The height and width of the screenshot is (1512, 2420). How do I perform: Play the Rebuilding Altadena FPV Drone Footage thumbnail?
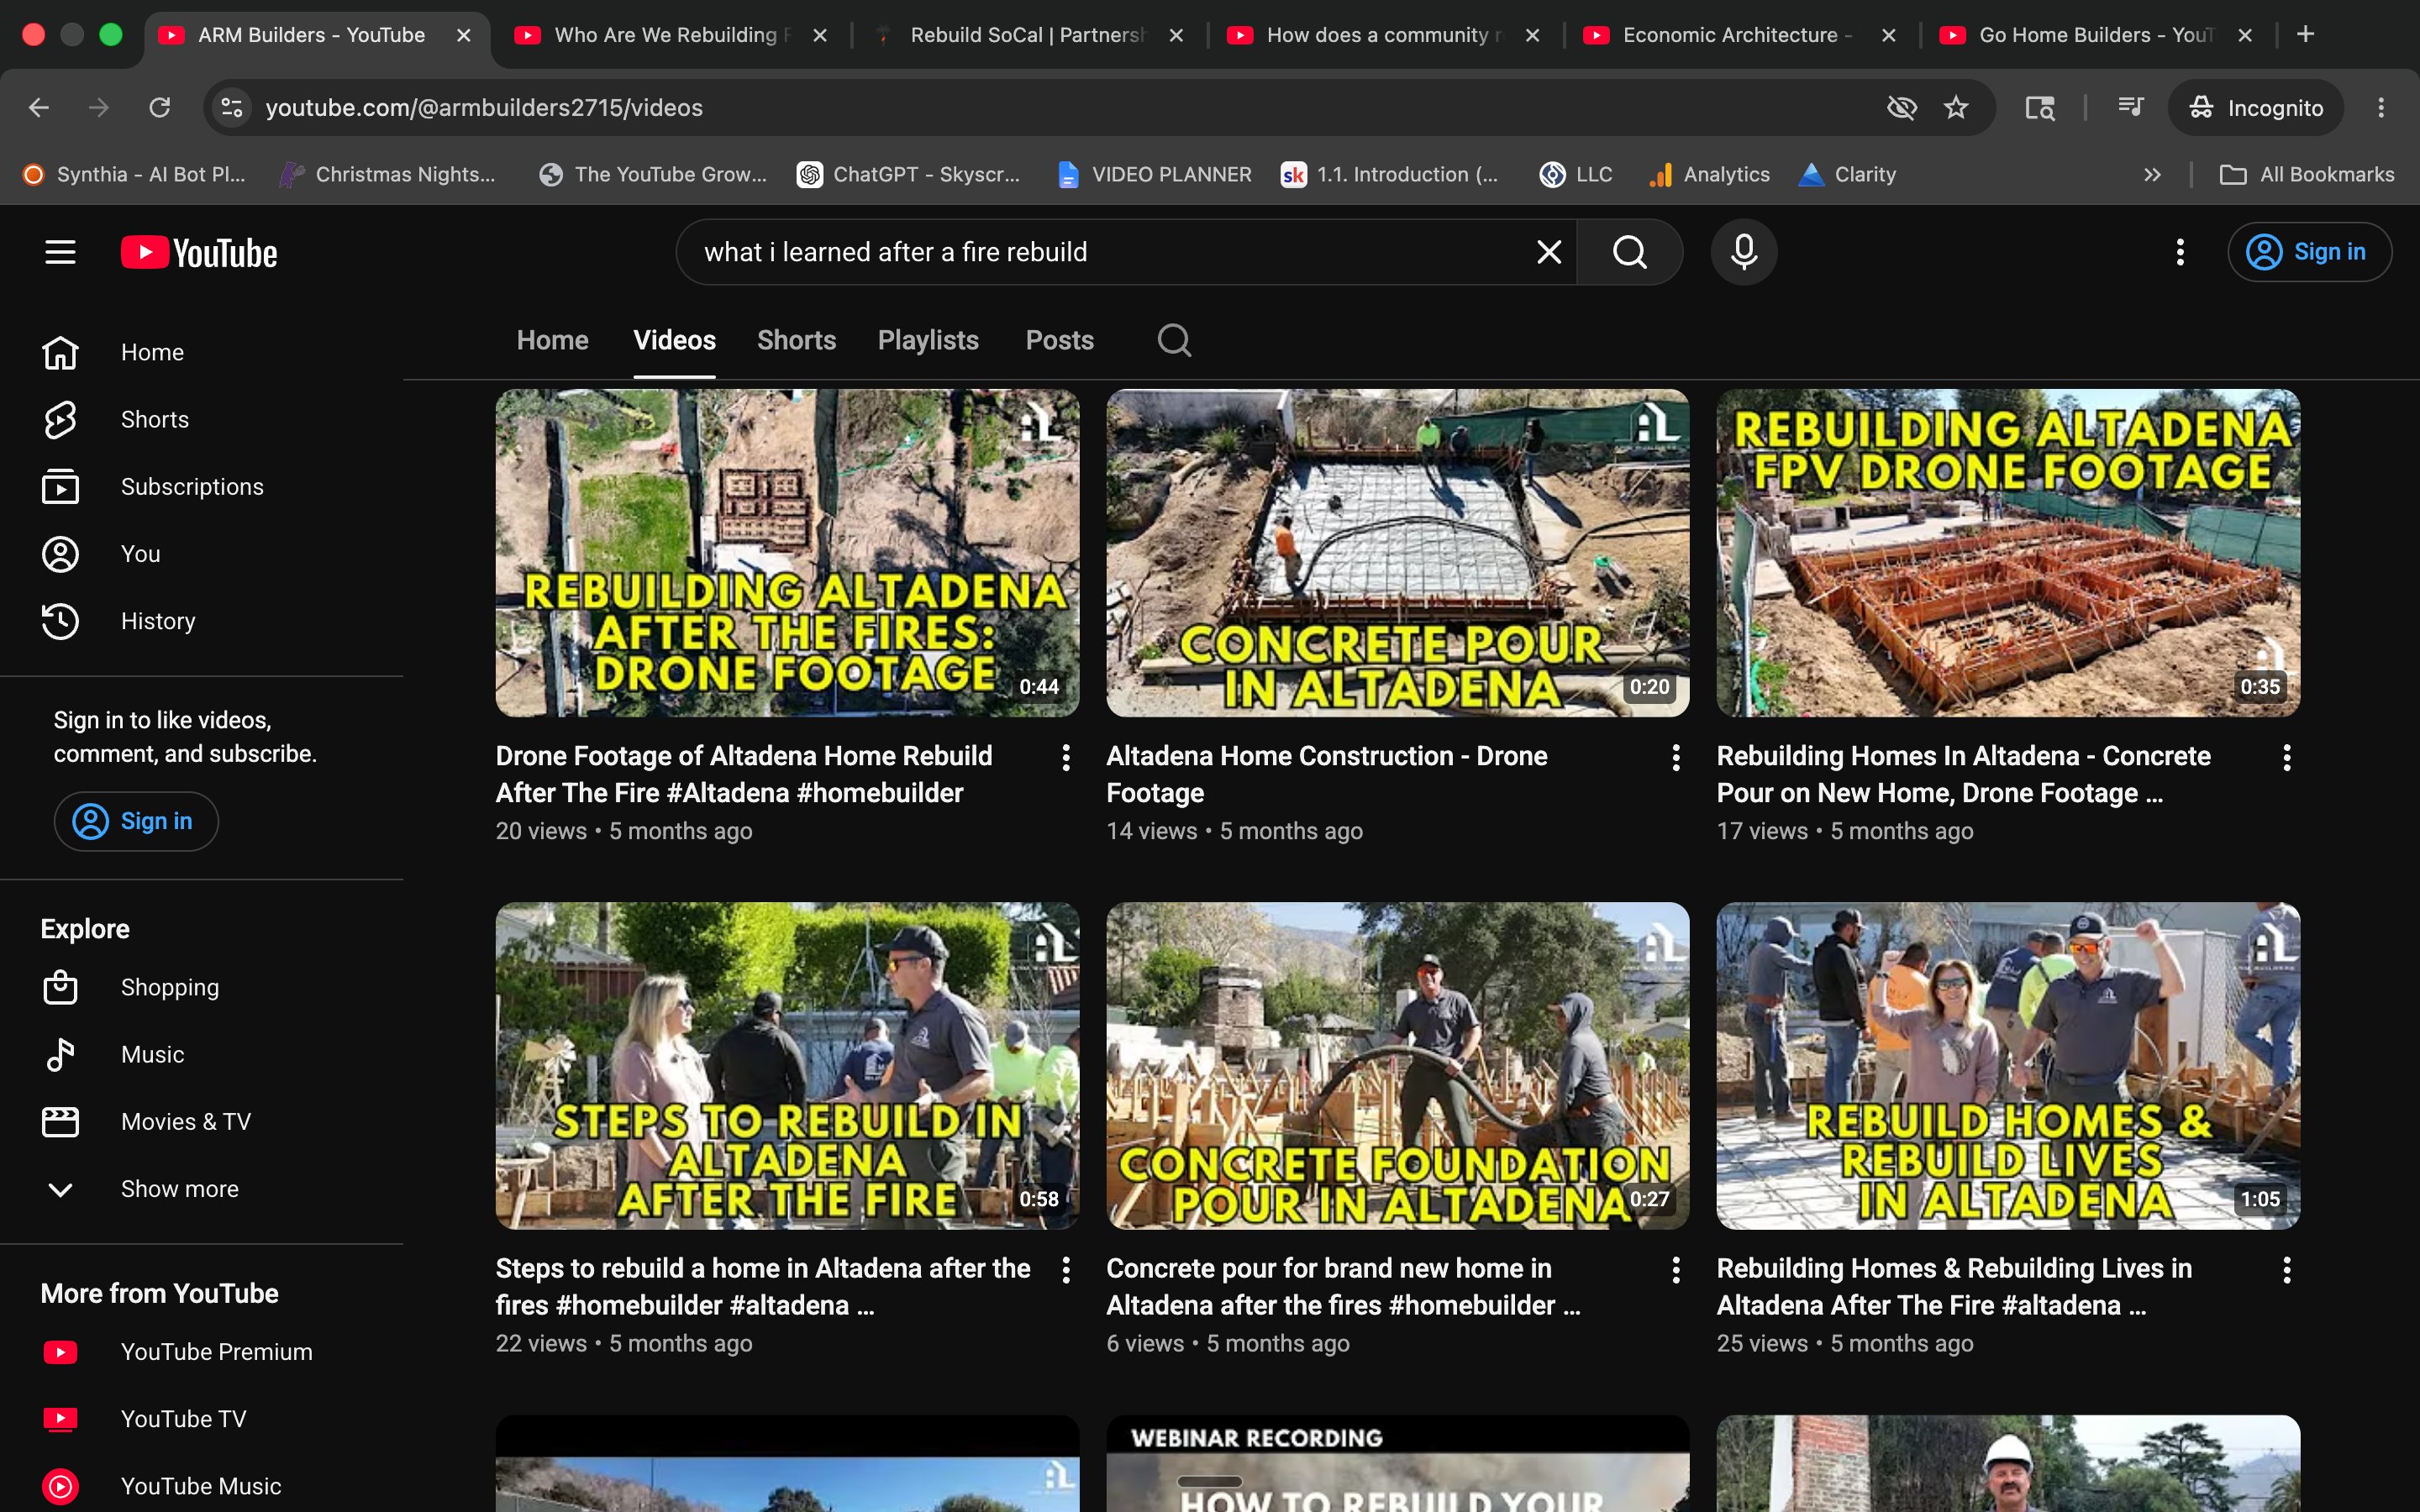coord(2008,553)
